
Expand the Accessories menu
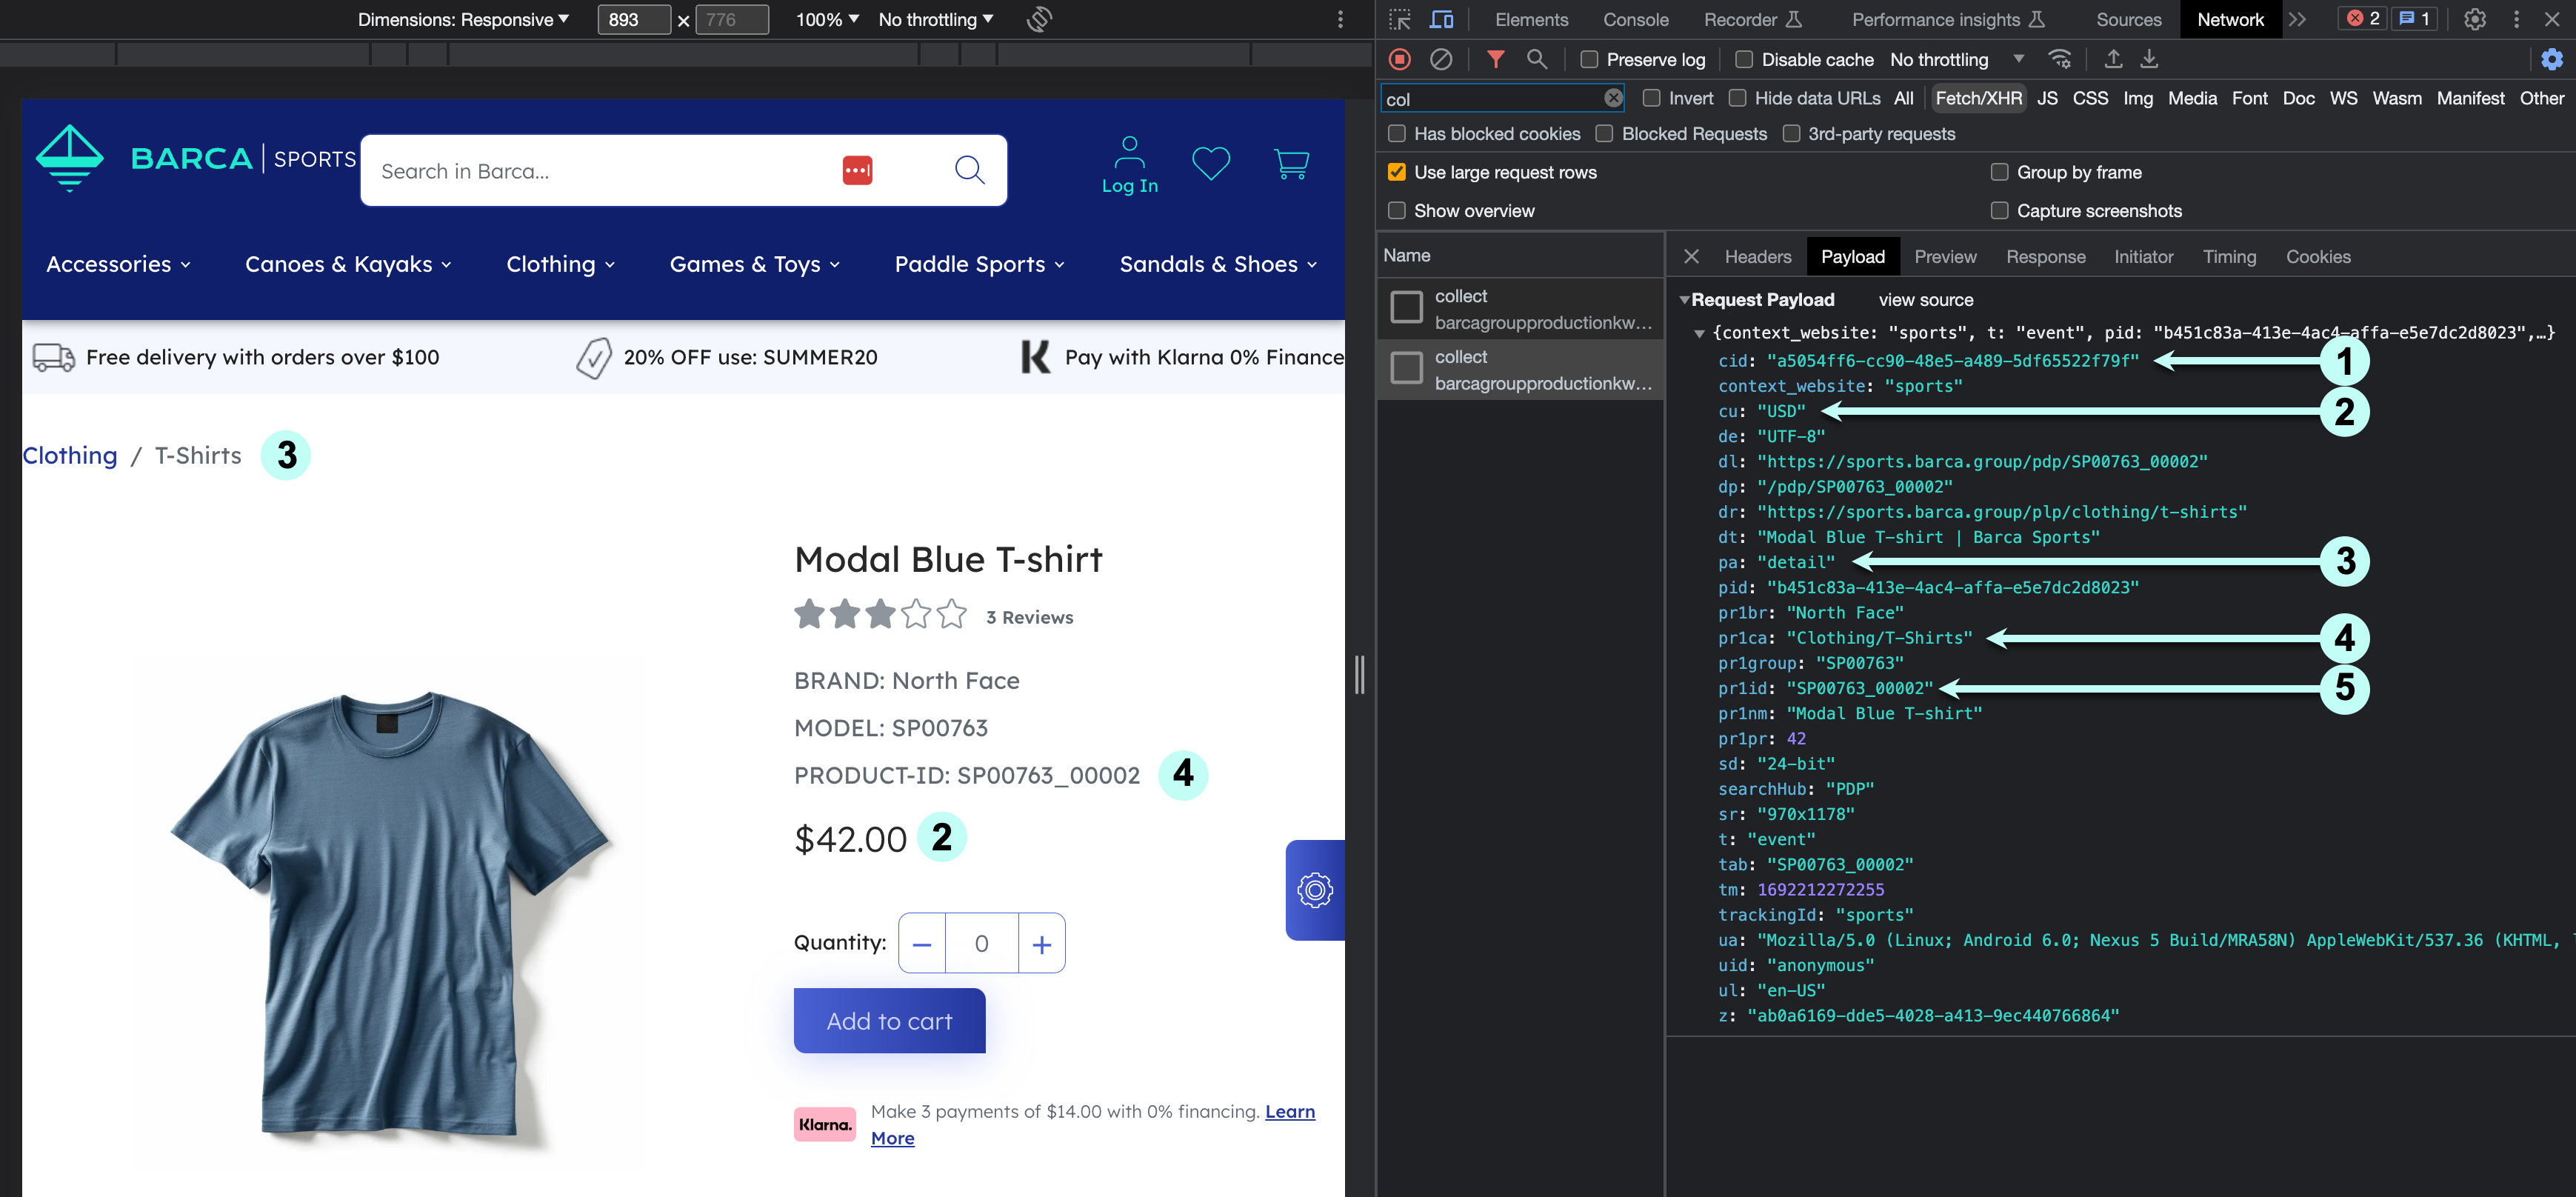(118, 264)
